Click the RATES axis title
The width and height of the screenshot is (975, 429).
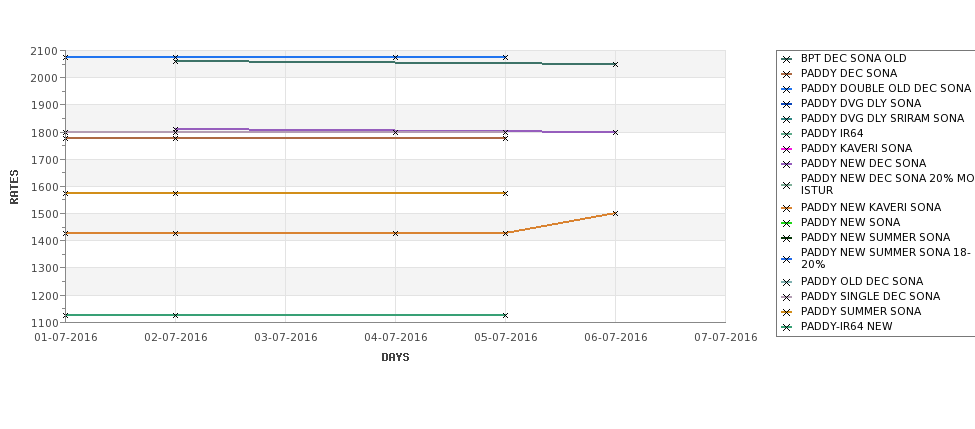click(x=14, y=187)
